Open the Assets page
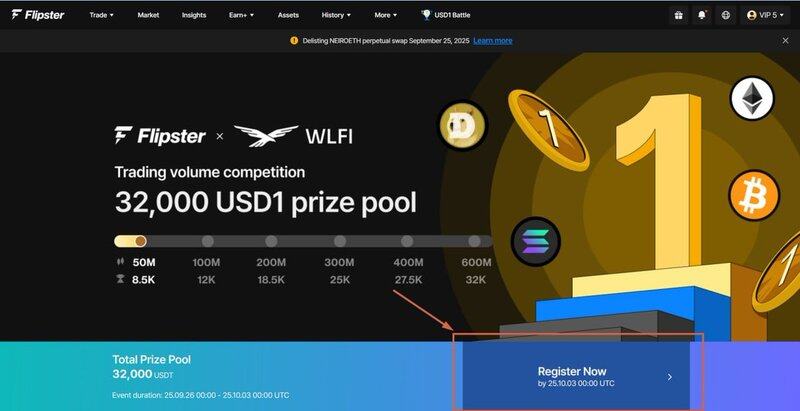Viewport: 800px width, 411px height. [x=288, y=15]
